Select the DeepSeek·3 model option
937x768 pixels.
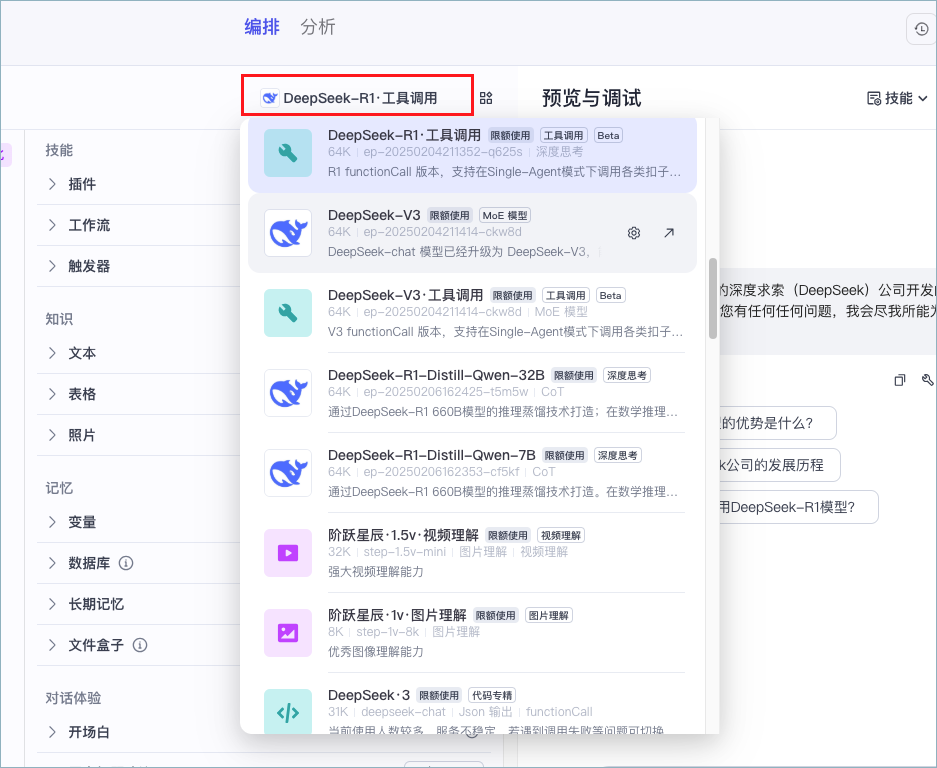pyautogui.click(x=472, y=705)
